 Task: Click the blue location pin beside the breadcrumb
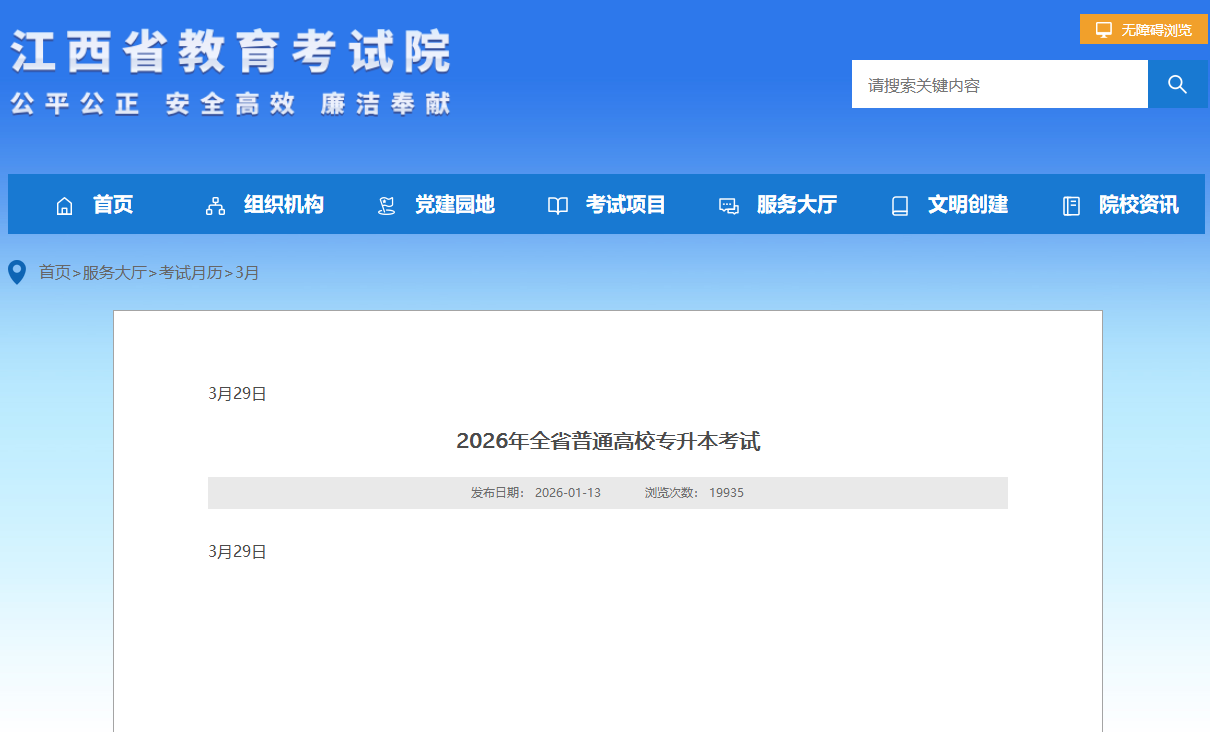[16, 271]
